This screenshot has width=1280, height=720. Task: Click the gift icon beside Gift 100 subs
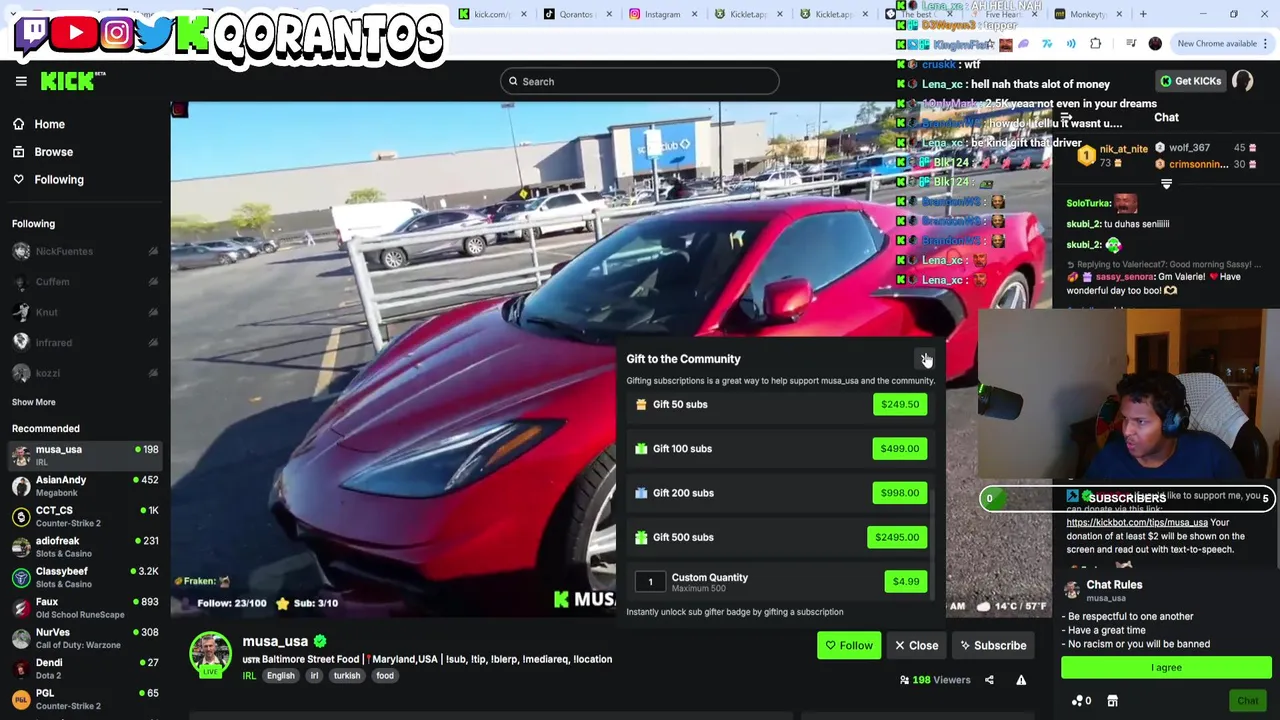pos(641,448)
